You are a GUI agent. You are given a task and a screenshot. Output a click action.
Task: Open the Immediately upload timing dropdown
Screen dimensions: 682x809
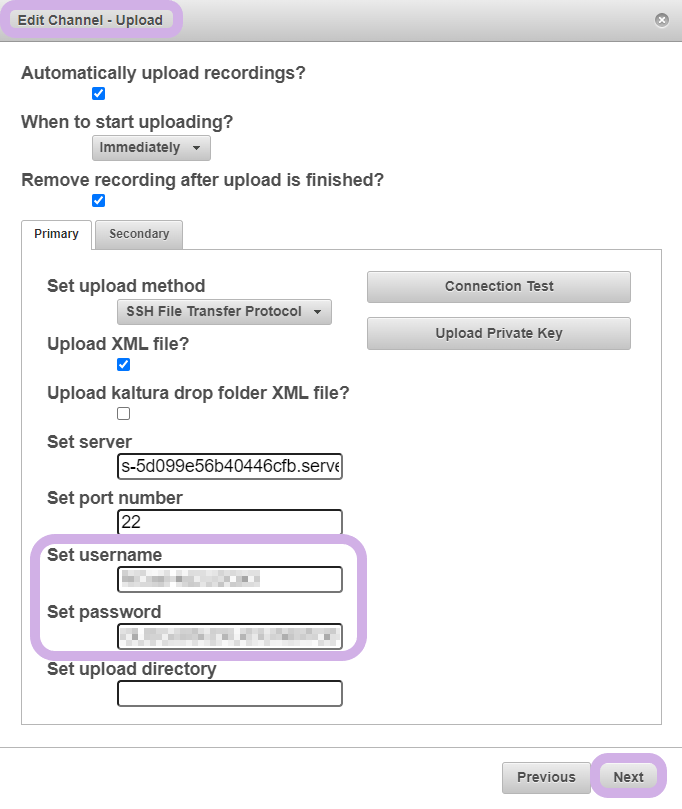click(151, 148)
